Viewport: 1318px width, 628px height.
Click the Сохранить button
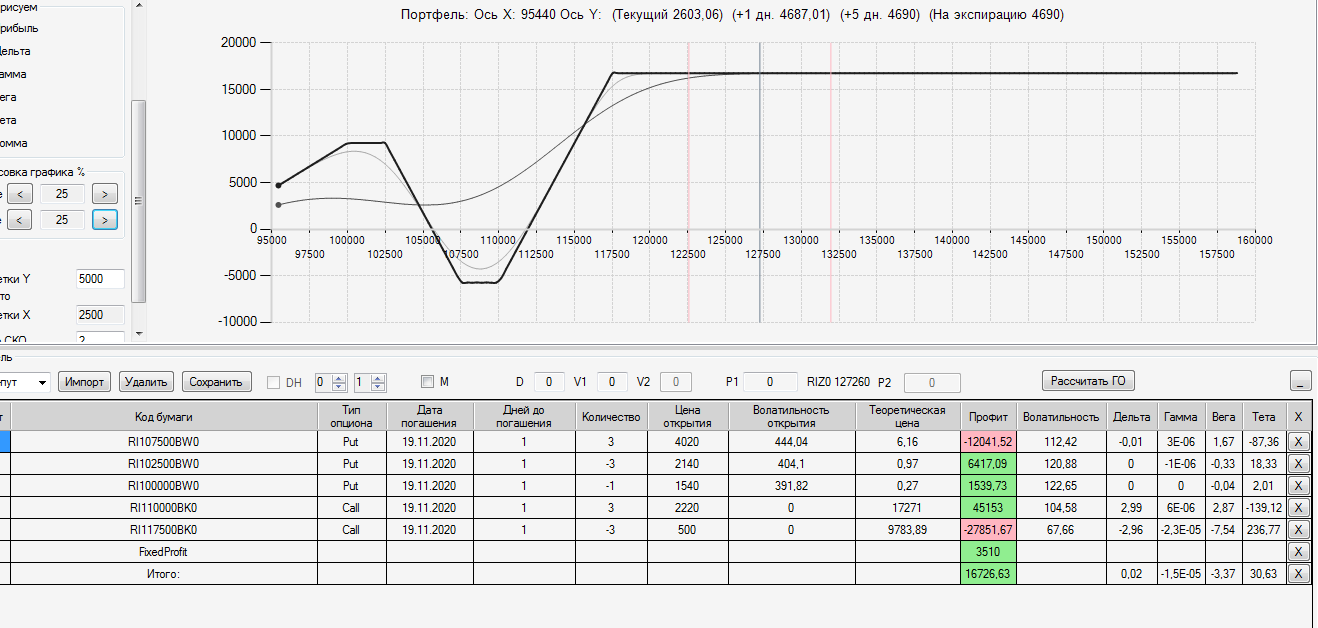[x=216, y=381]
